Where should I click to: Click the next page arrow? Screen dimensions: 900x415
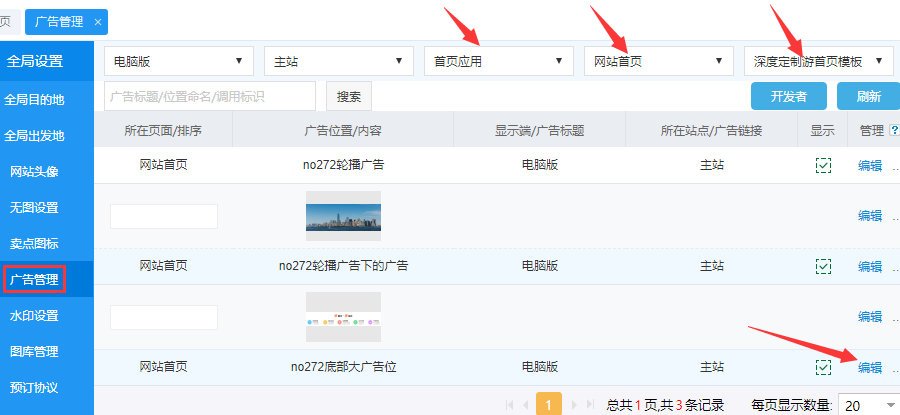tap(573, 405)
